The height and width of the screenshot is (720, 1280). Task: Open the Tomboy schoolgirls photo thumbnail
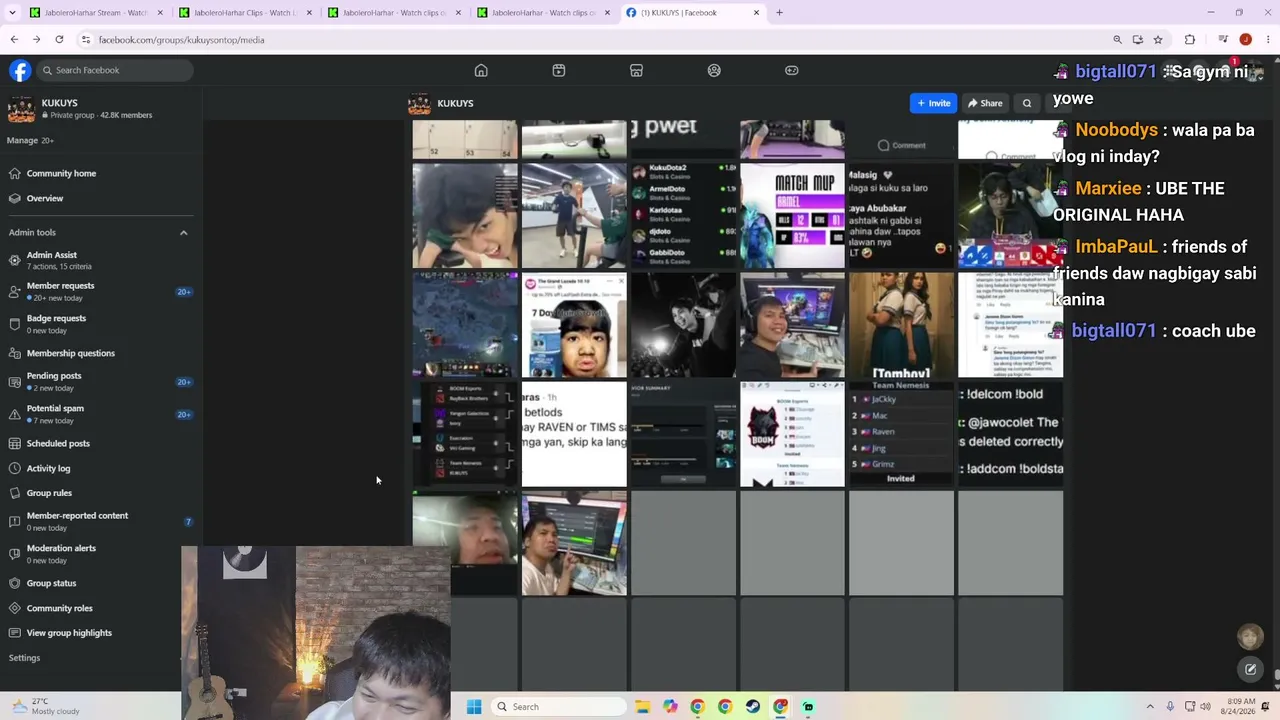click(x=901, y=325)
